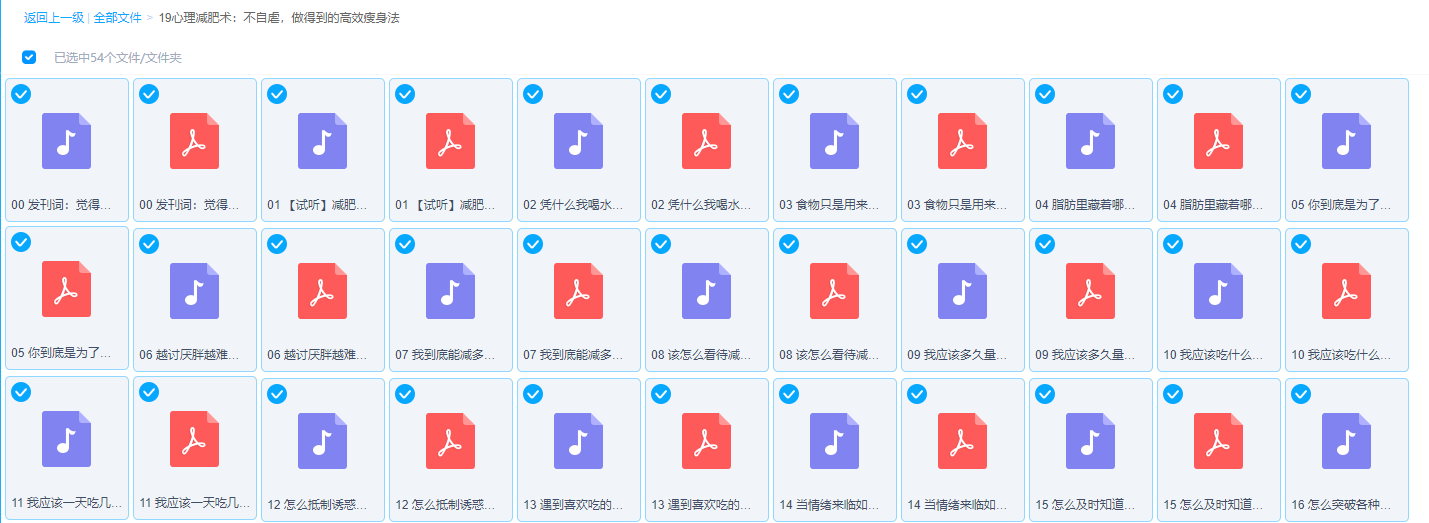The height and width of the screenshot is (523, 1429).
Task: Untick the 14 当情绪来临如 PDF file checkmark
Action: coord(917,393)
